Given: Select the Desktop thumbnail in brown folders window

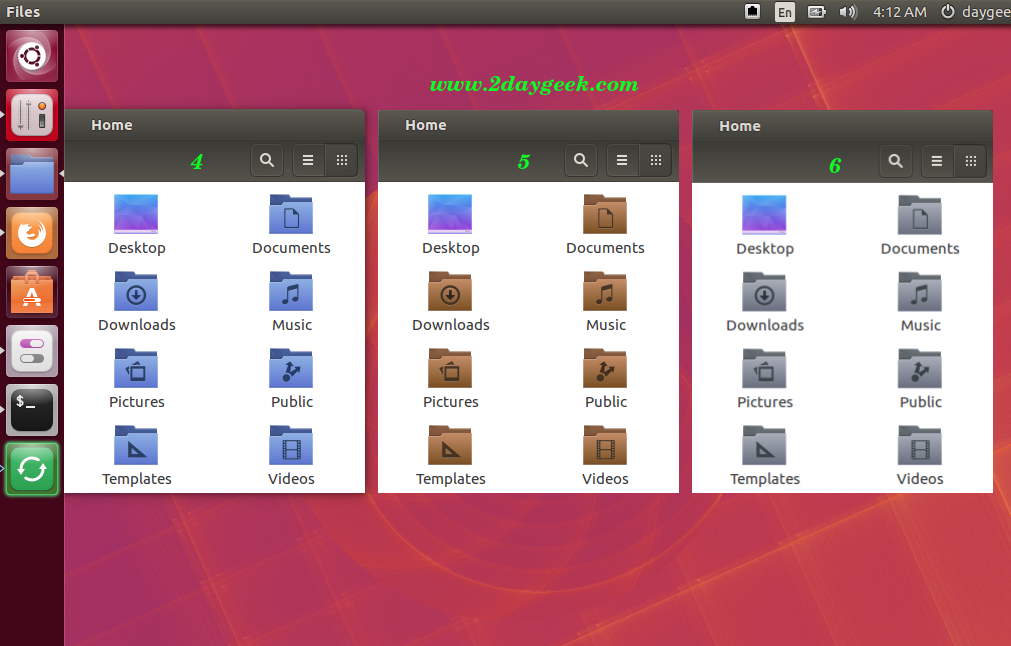Looking at the screenshot, I should pos(450,215).
